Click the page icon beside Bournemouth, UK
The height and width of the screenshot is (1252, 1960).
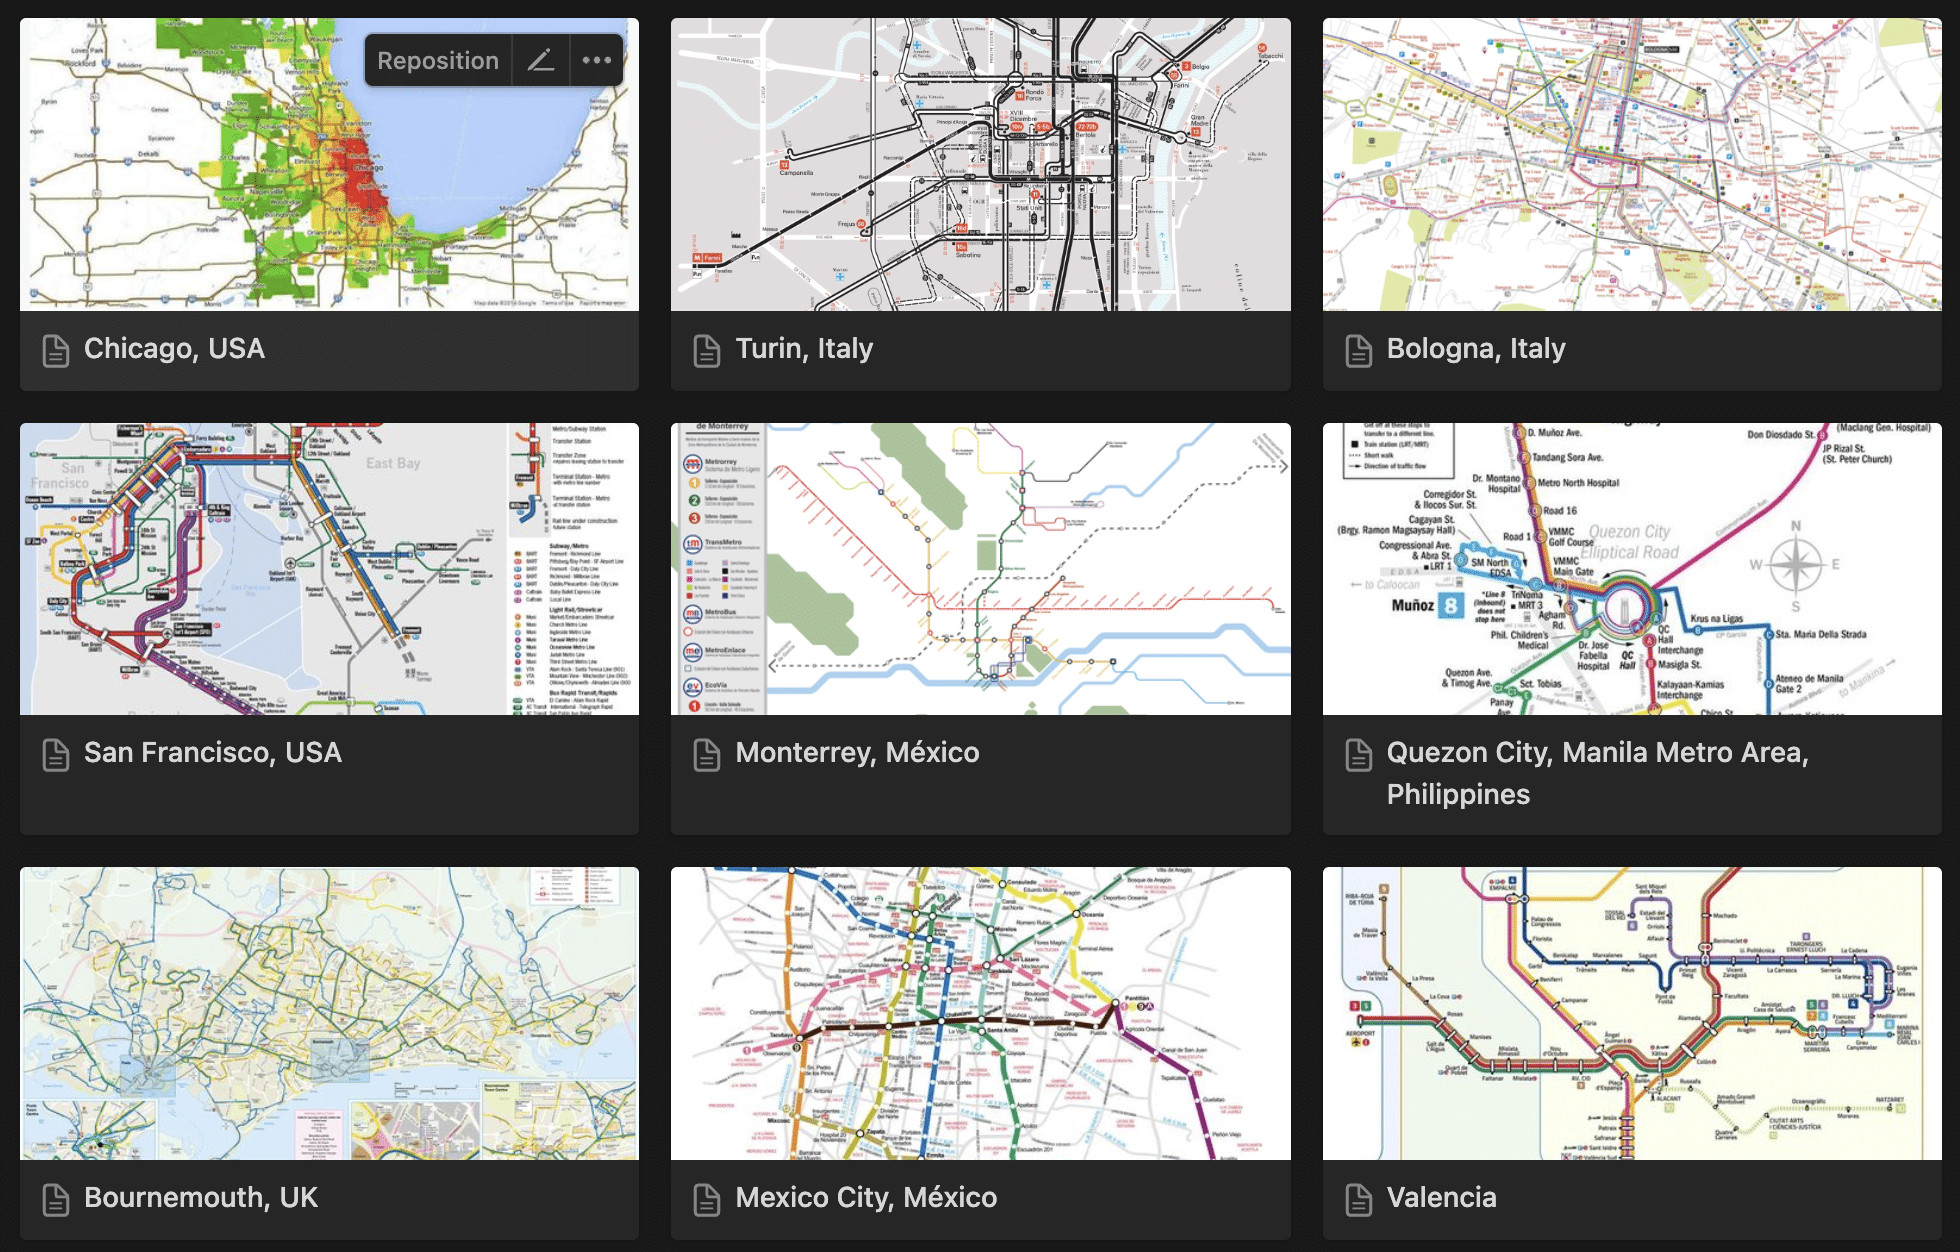56,1199
